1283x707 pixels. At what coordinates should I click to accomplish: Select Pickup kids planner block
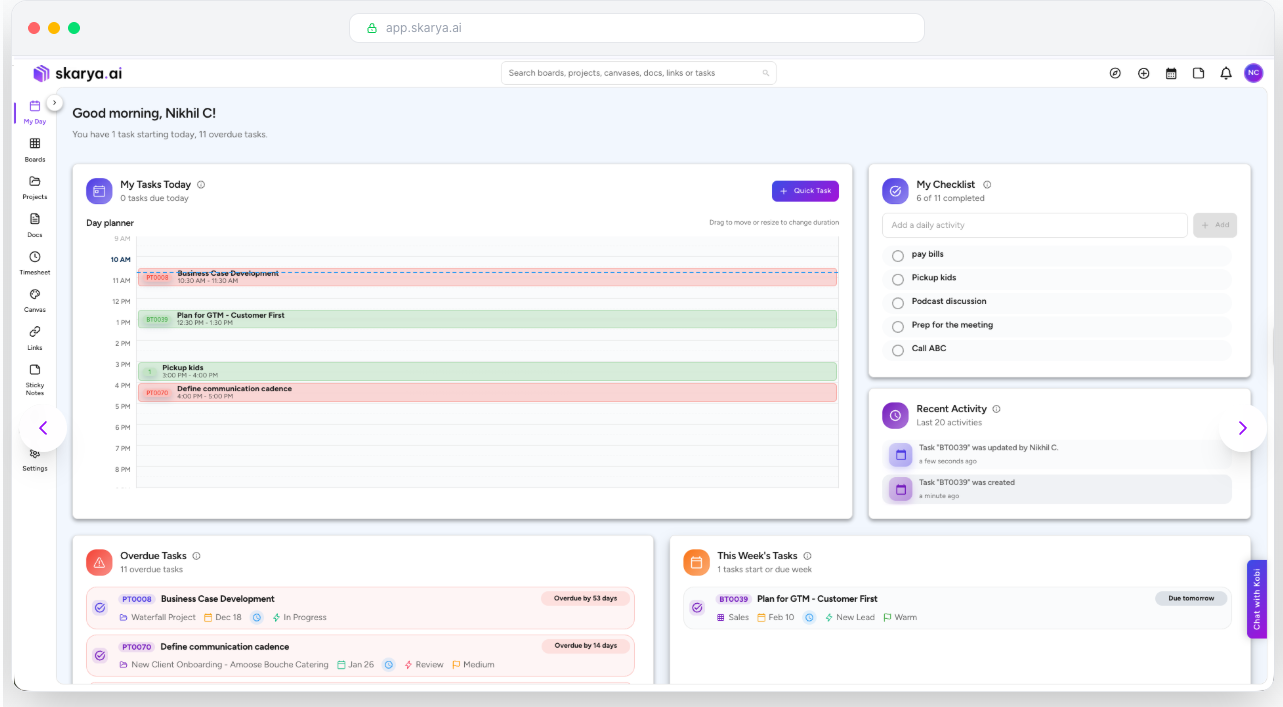point(487,371)
